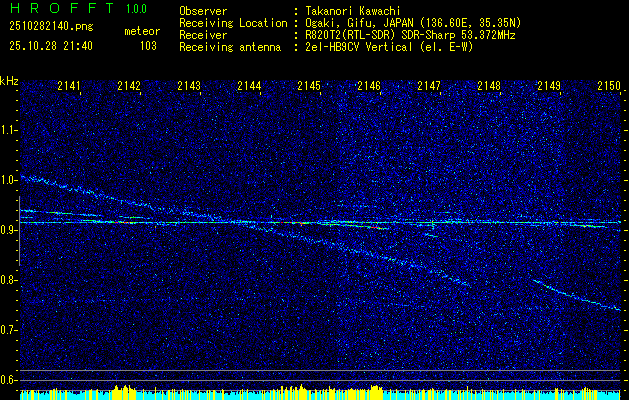Click the date stamp 25.10.28 21:40
Viewport: 629px width, 400px height.
coord(51,46)
